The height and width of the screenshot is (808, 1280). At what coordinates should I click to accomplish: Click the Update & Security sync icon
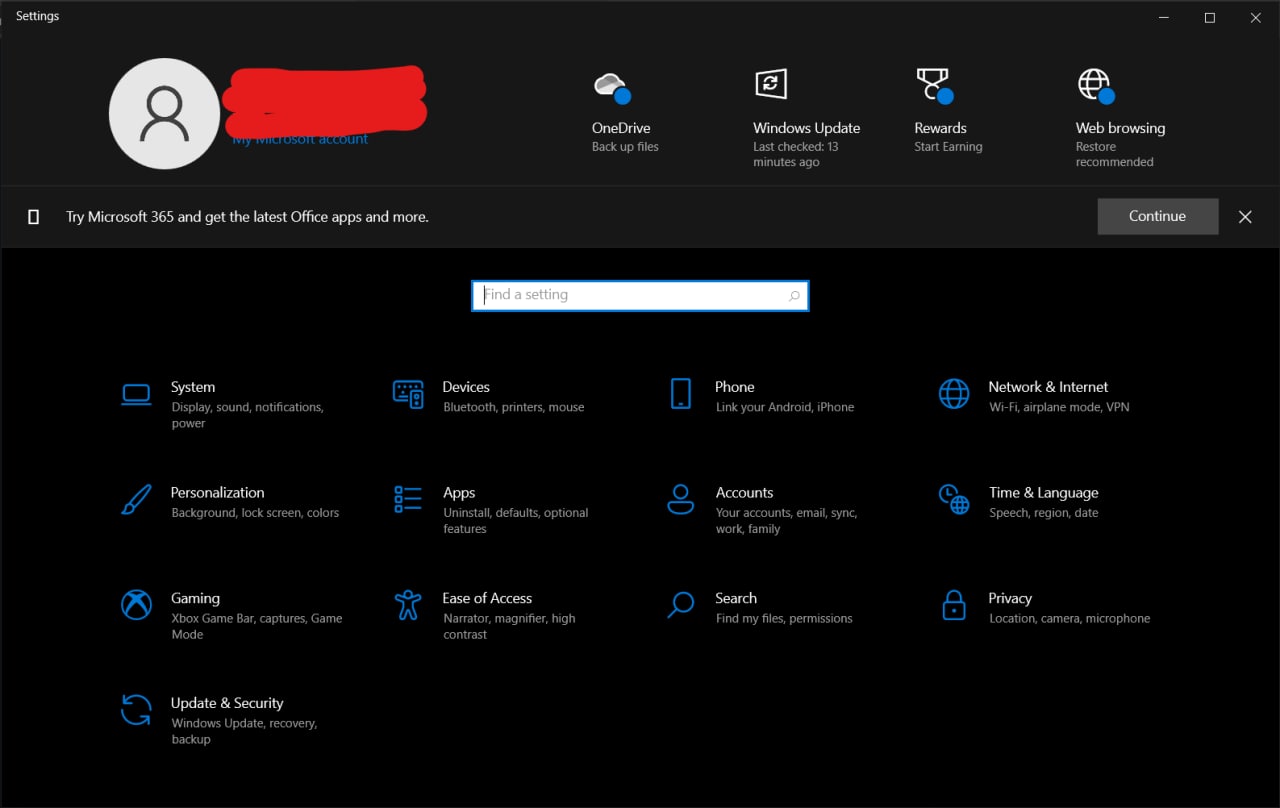(136, 710)
